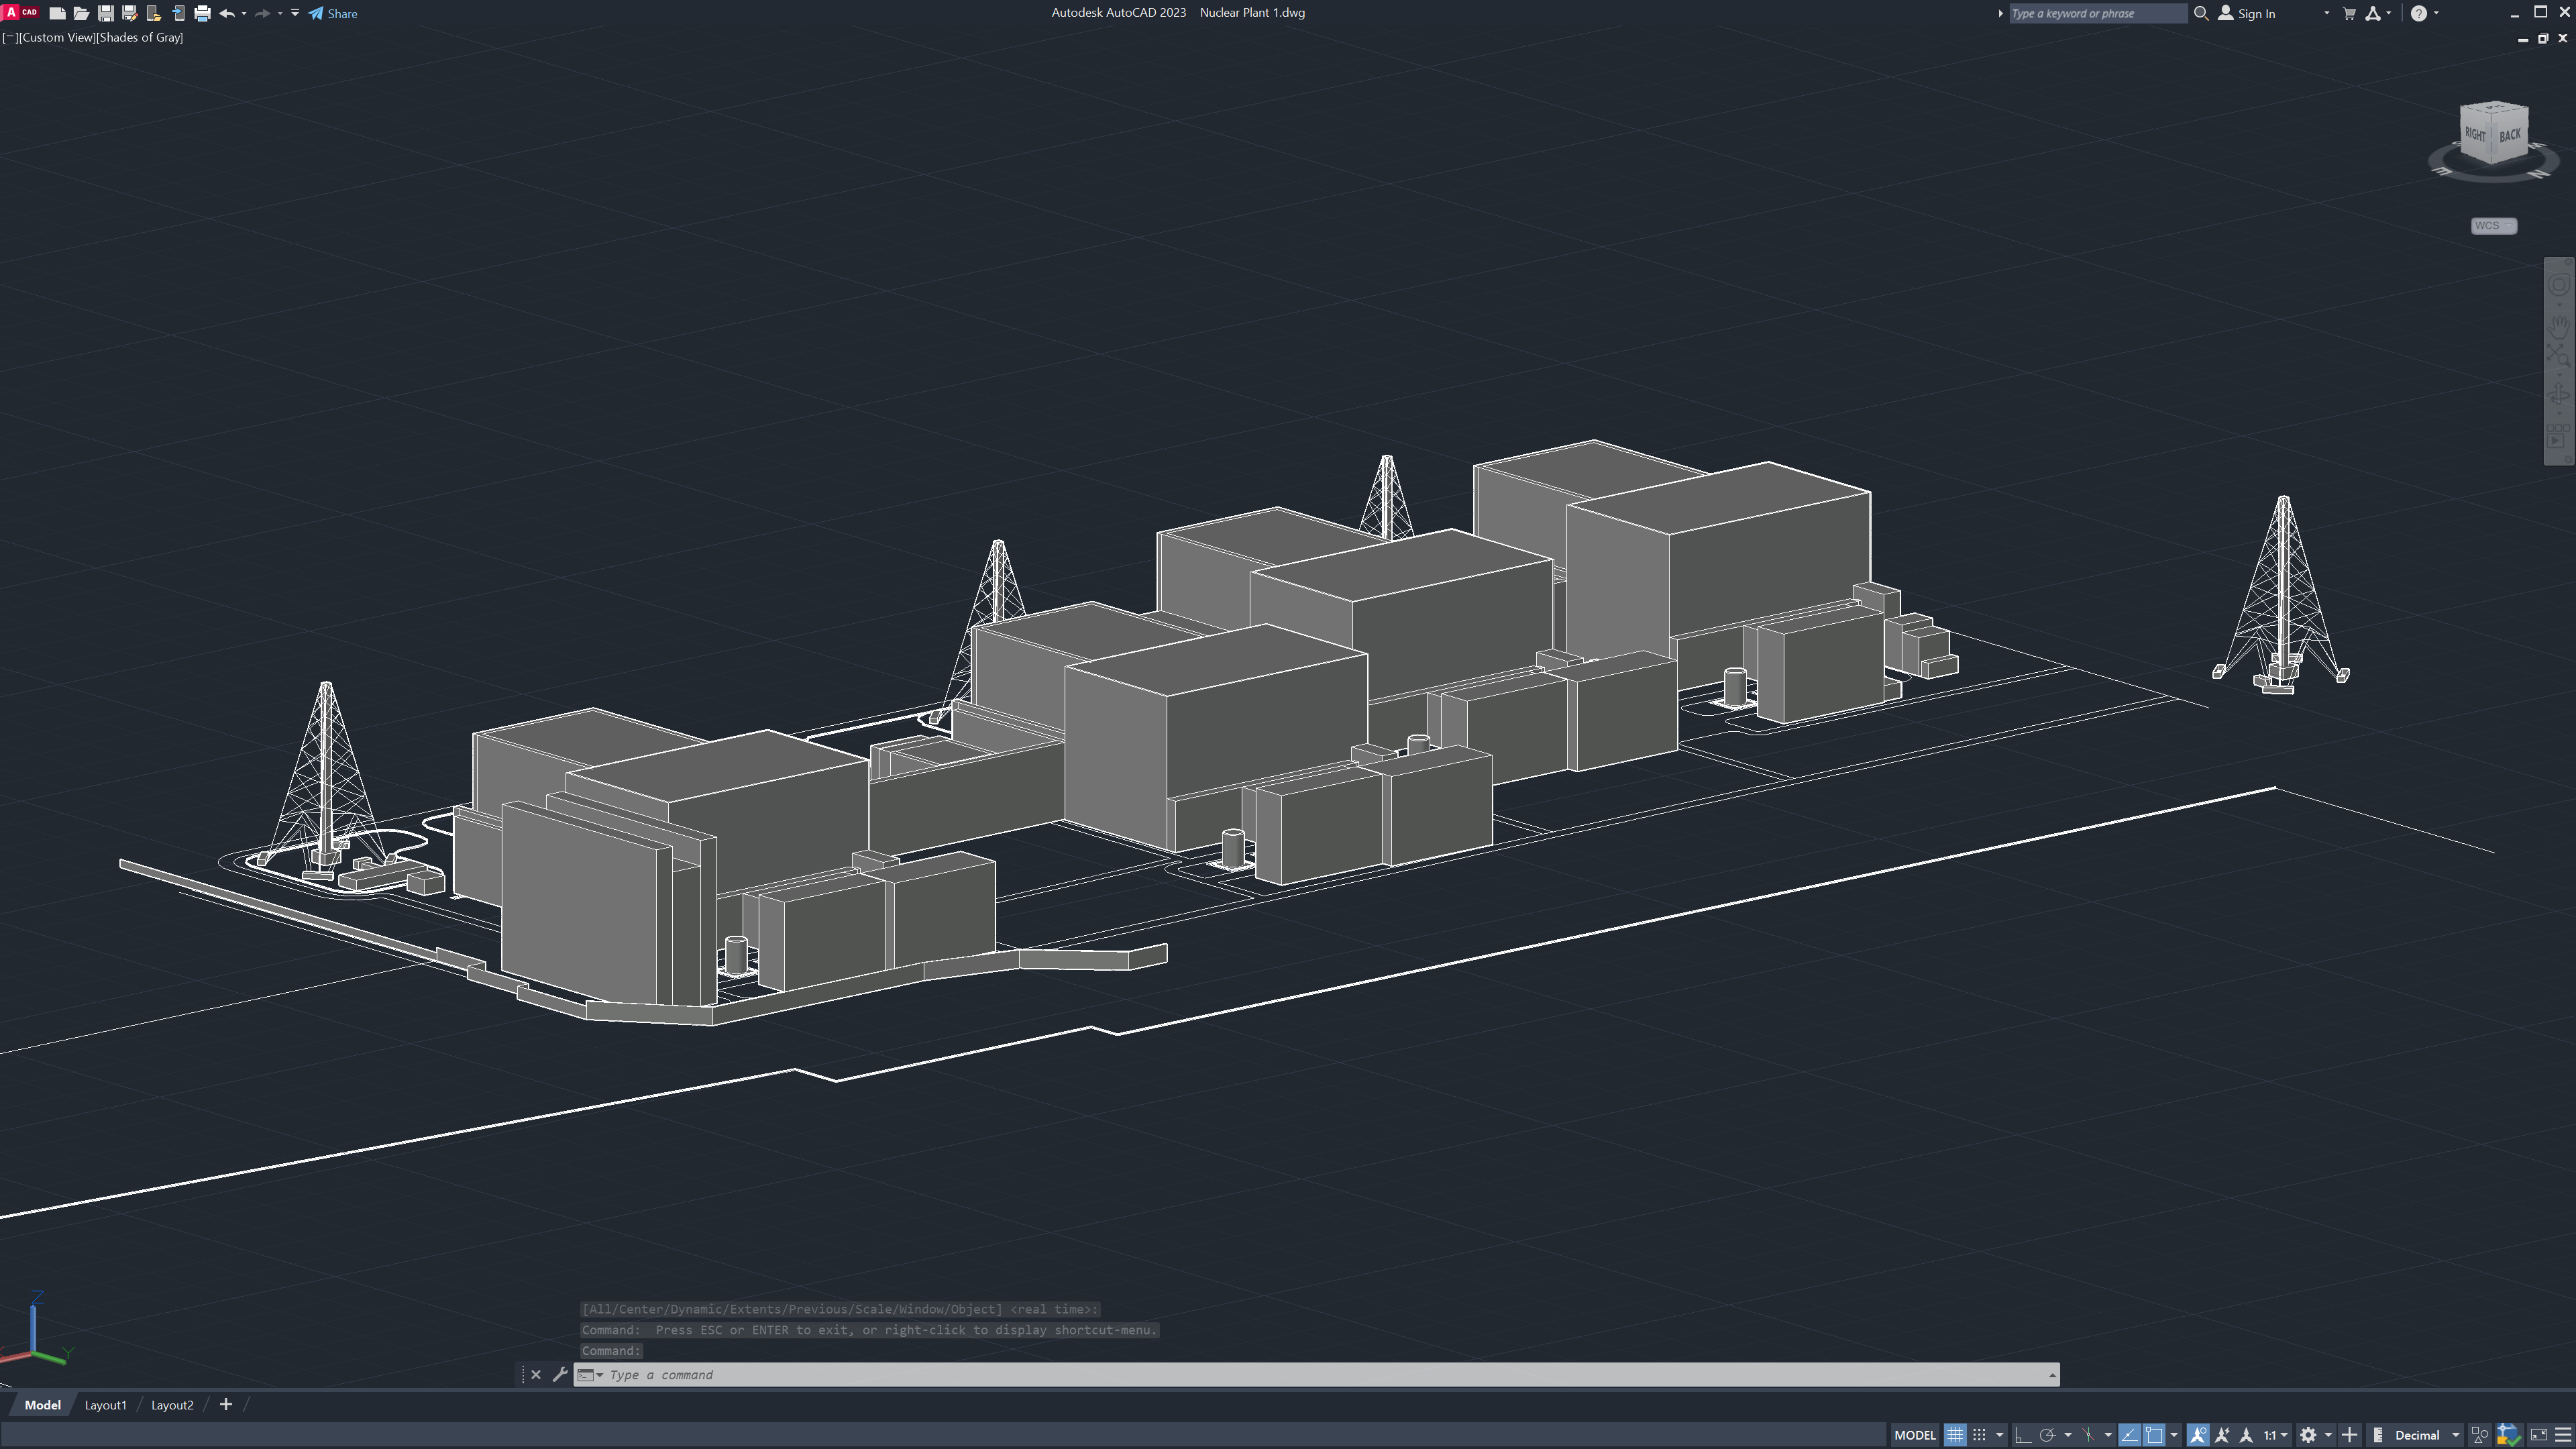Click the BACK face of the ViewCube
Screen dimensions: 2576x1449
click(2510, 135)
